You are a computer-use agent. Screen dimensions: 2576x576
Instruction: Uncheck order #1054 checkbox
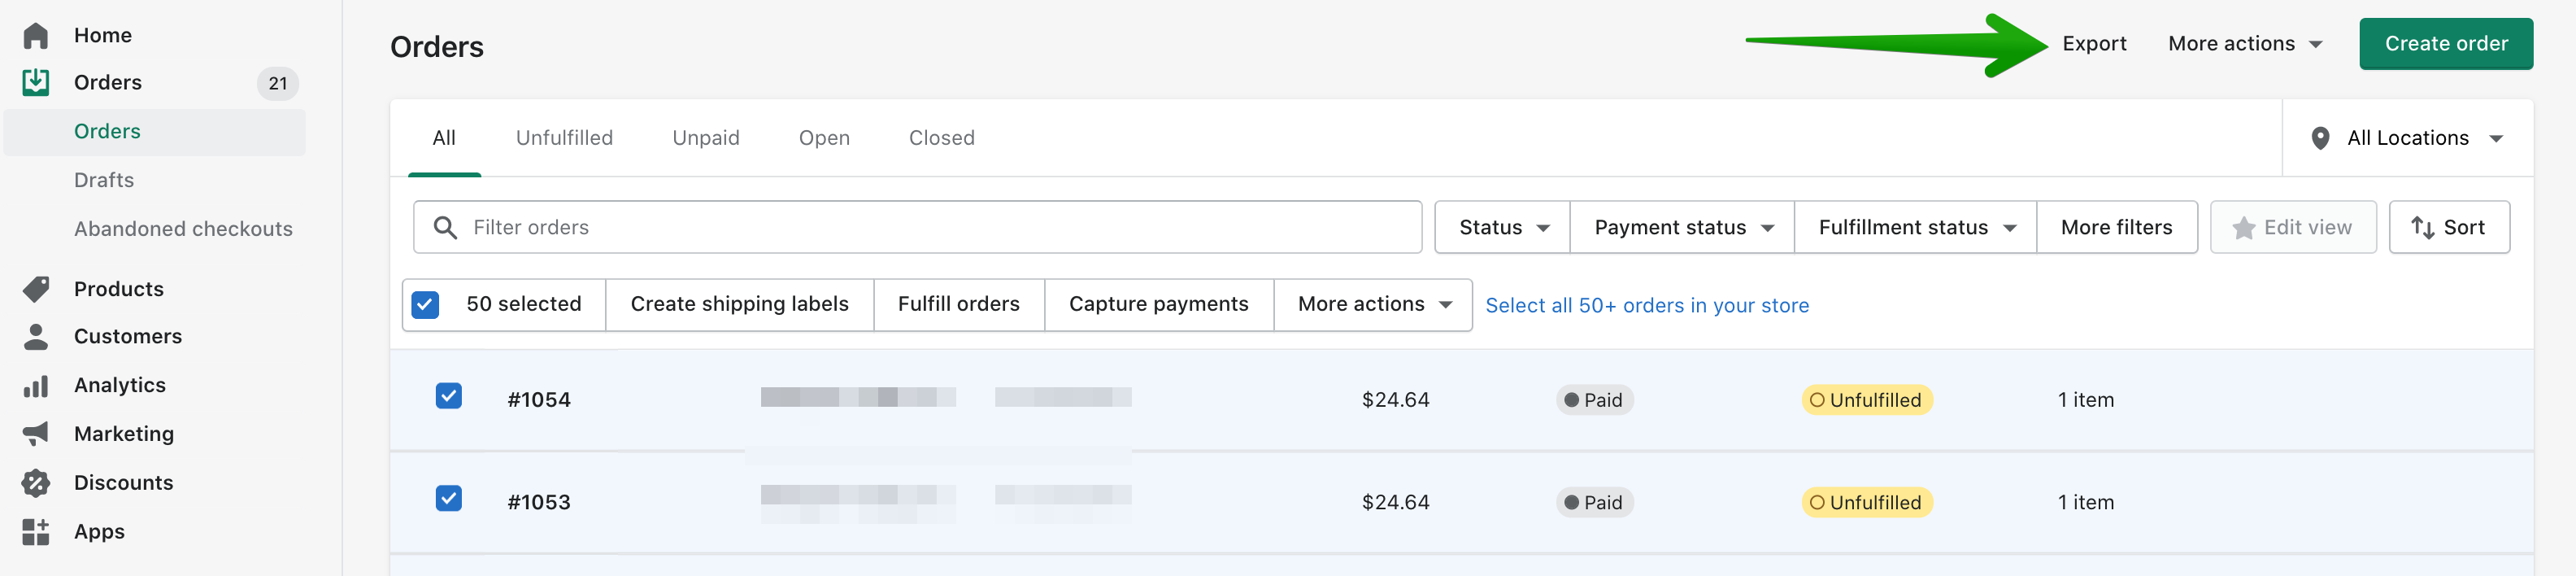[449, 396]
